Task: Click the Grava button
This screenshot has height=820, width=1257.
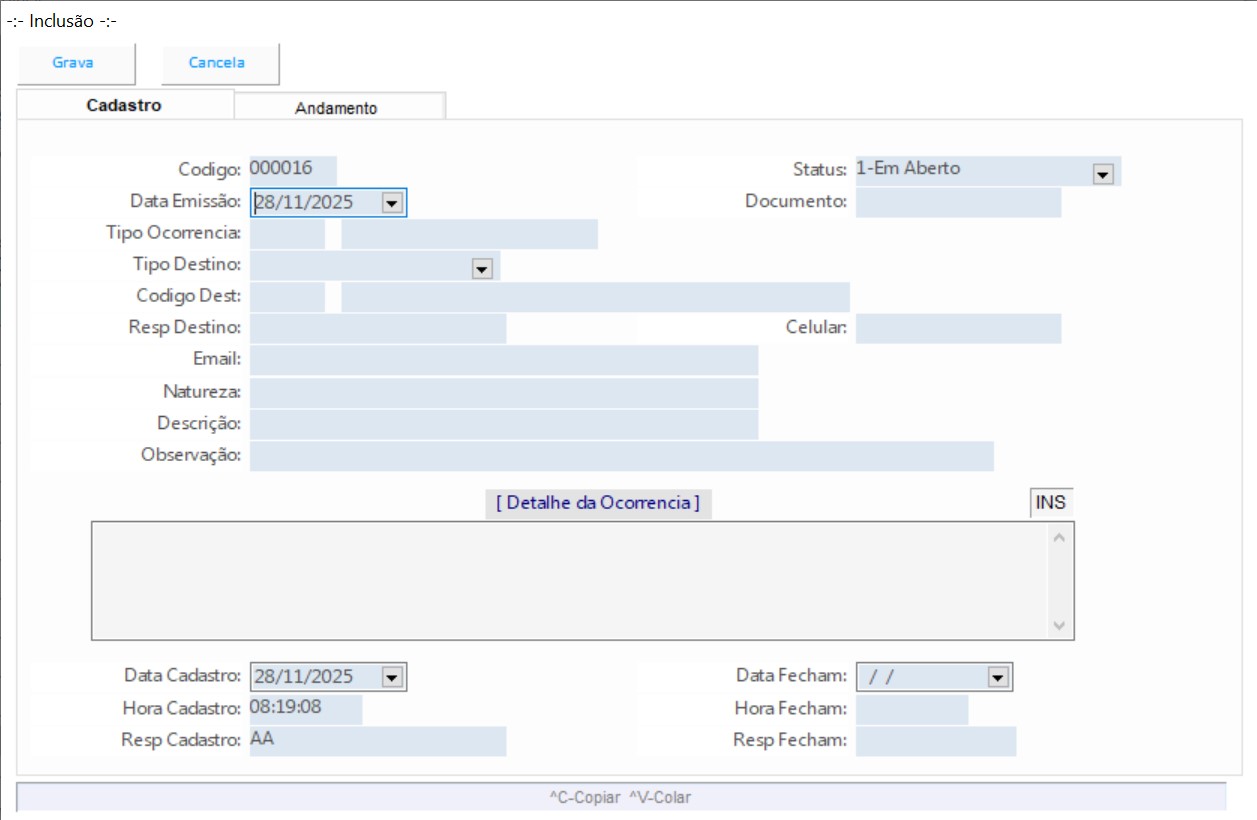Action: point(73,63)
